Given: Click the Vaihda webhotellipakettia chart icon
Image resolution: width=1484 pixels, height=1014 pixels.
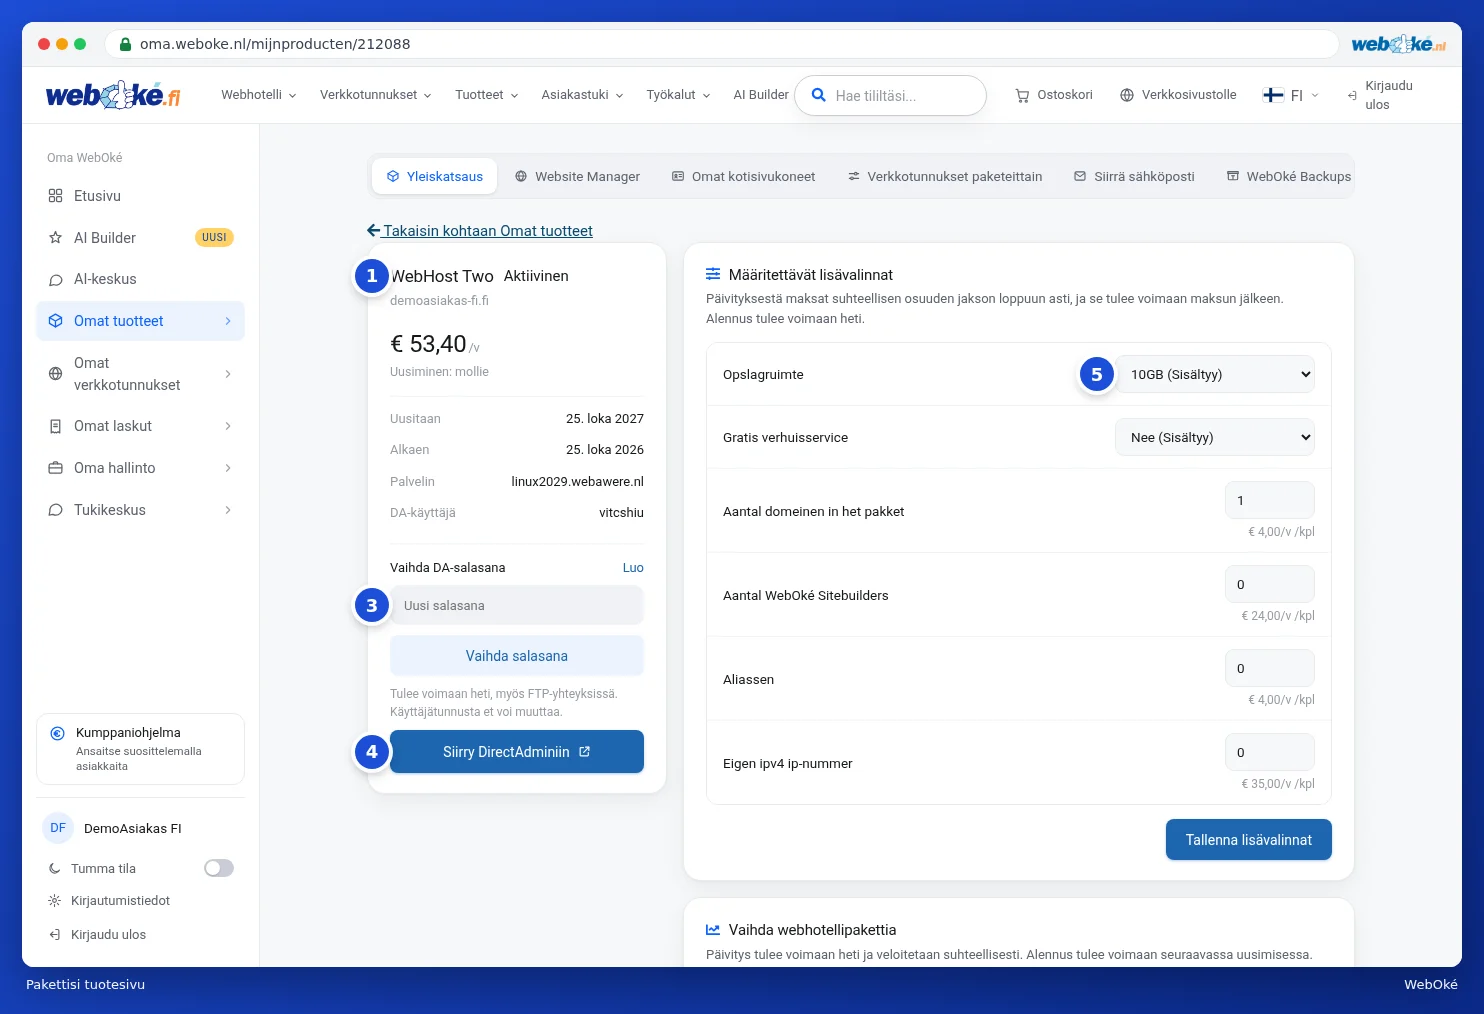Looking at the screenshot, I should (x=713, y=930).
